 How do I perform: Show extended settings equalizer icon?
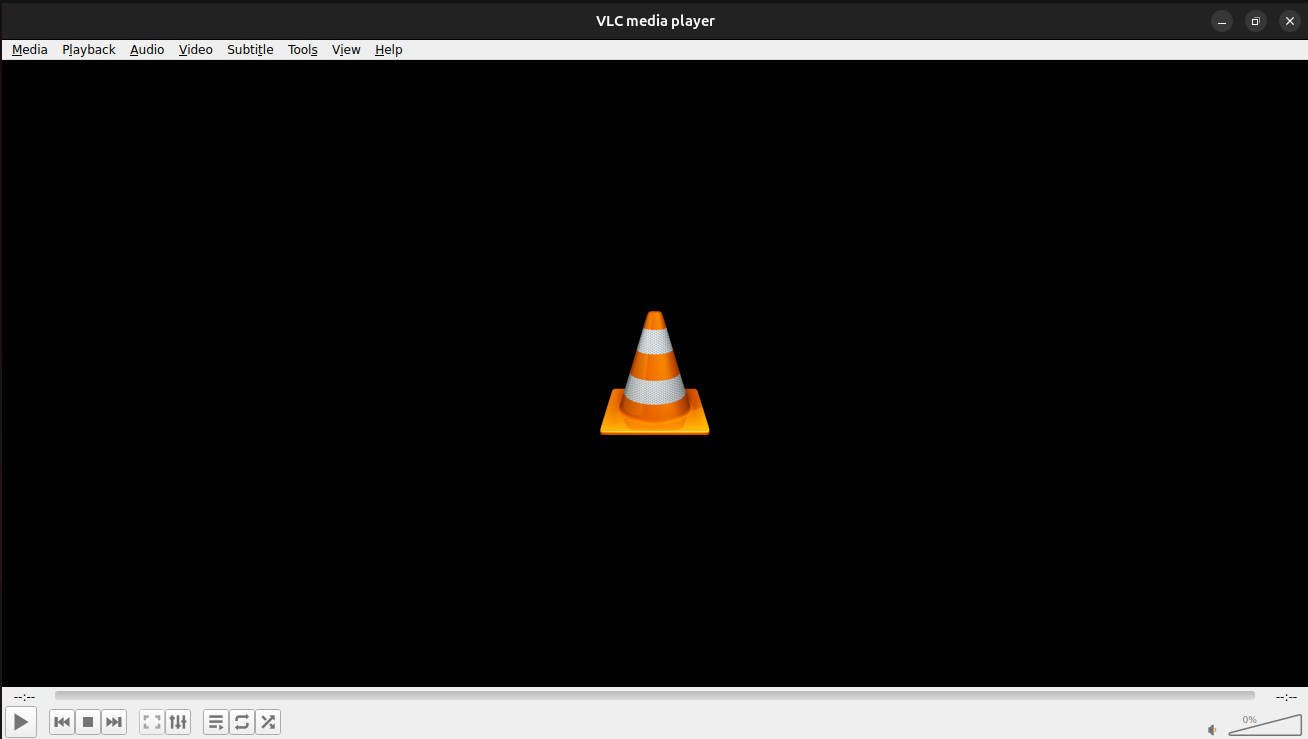tap(177, 721)
